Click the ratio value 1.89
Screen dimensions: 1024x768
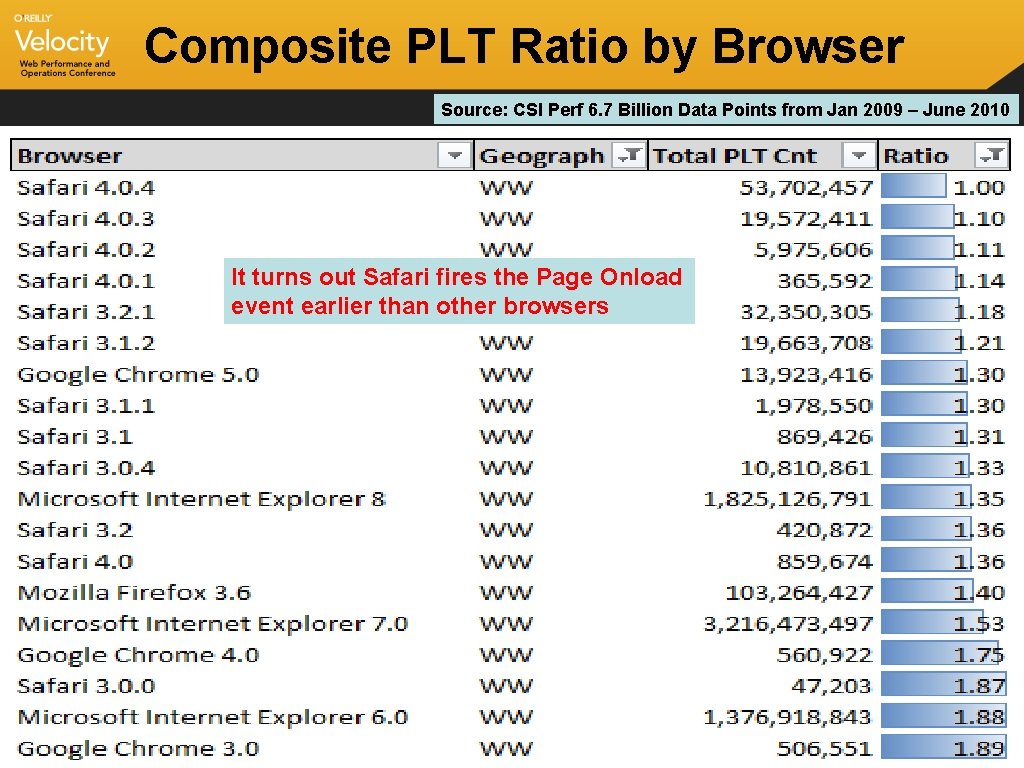click(x=979, y=749)
